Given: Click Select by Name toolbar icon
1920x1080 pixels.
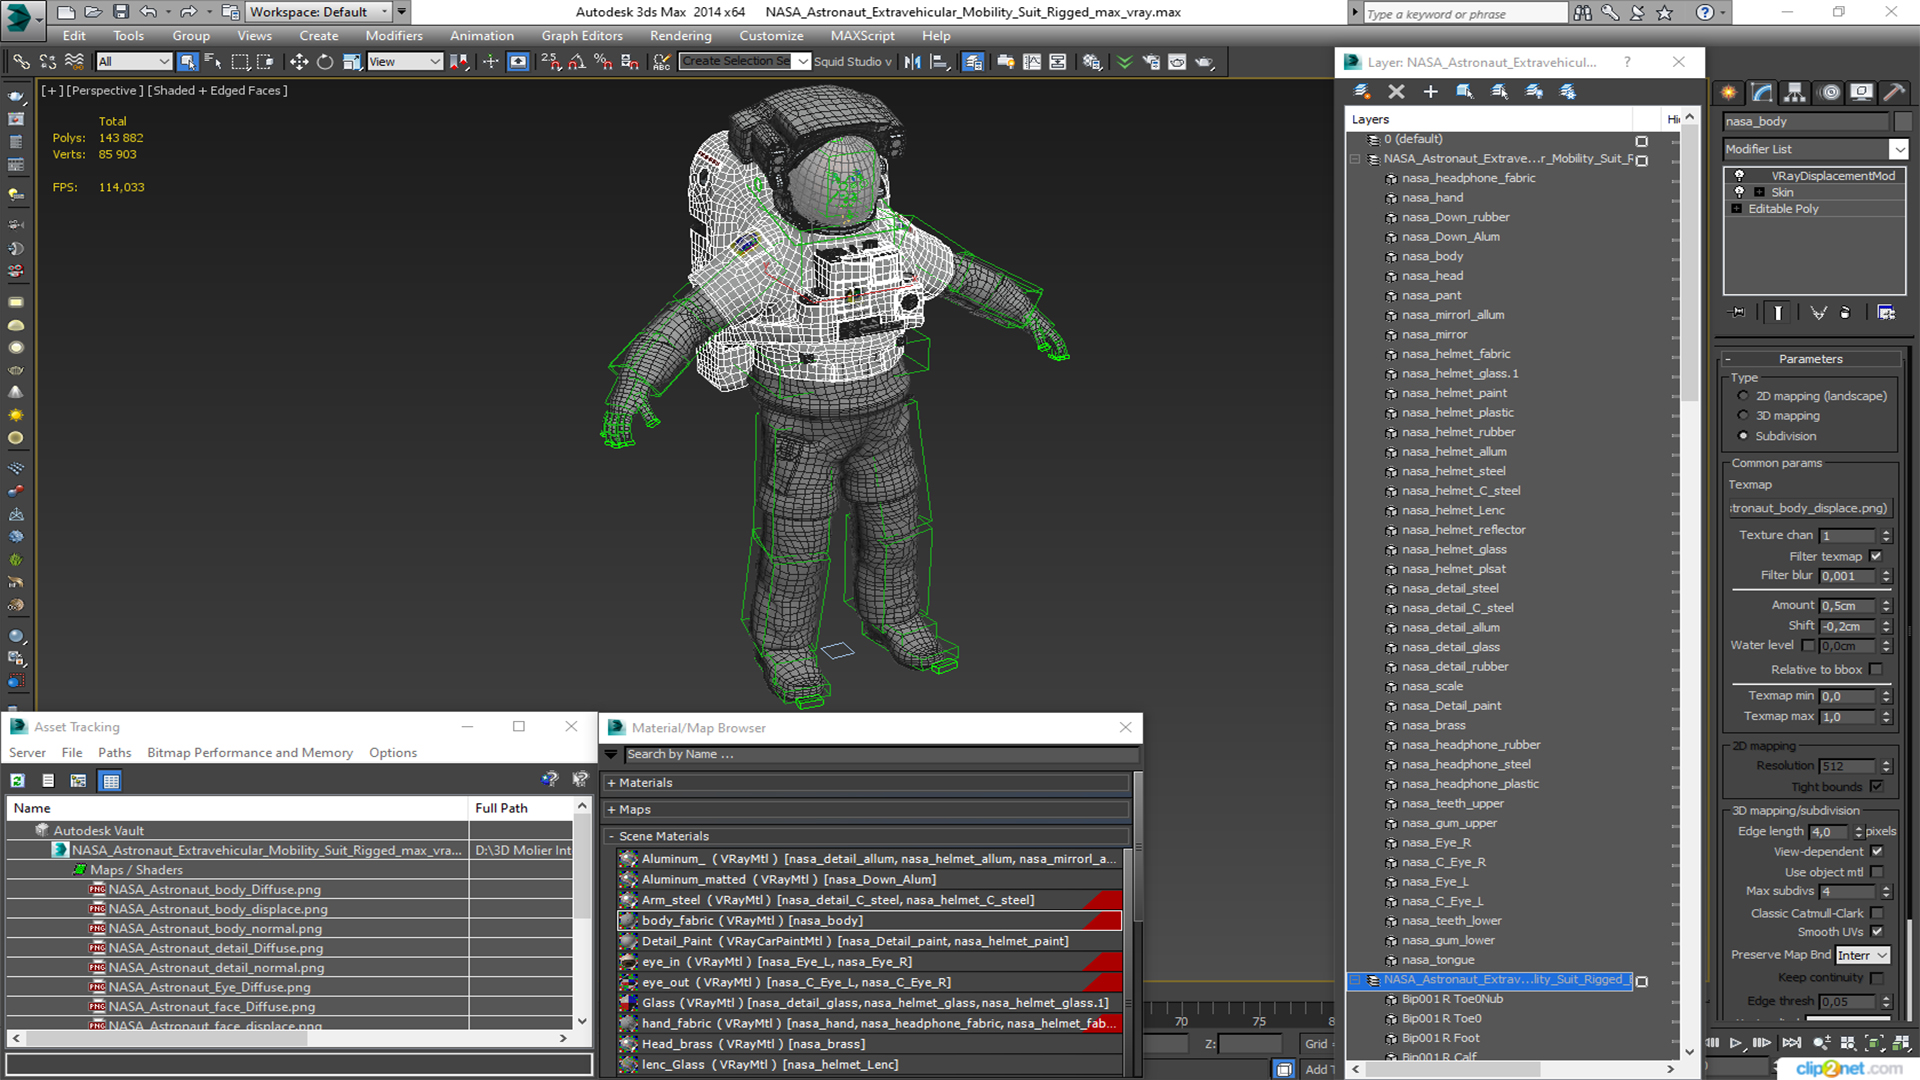Looking at the screenshot, I should coord(213,62).
